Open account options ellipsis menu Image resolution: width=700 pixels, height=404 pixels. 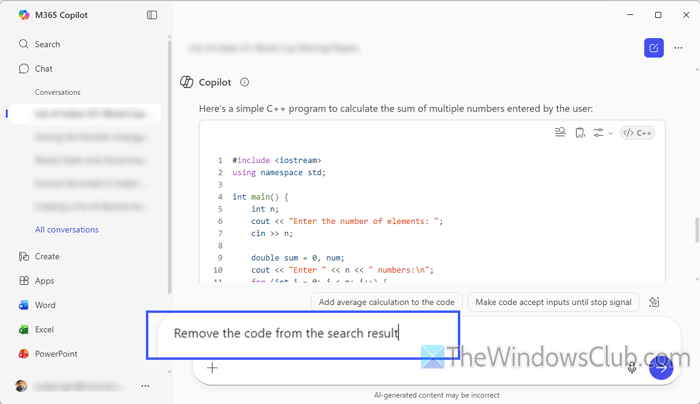[x=145, y=386]
